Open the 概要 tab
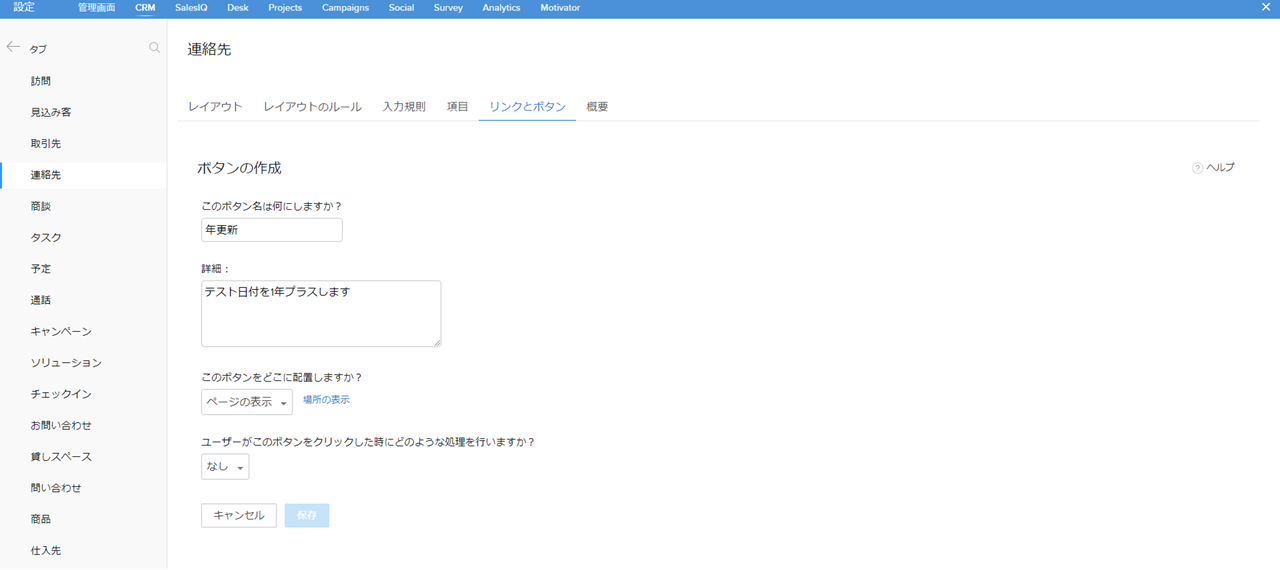Screen dimensions: 1280x570 pos(597,106)
